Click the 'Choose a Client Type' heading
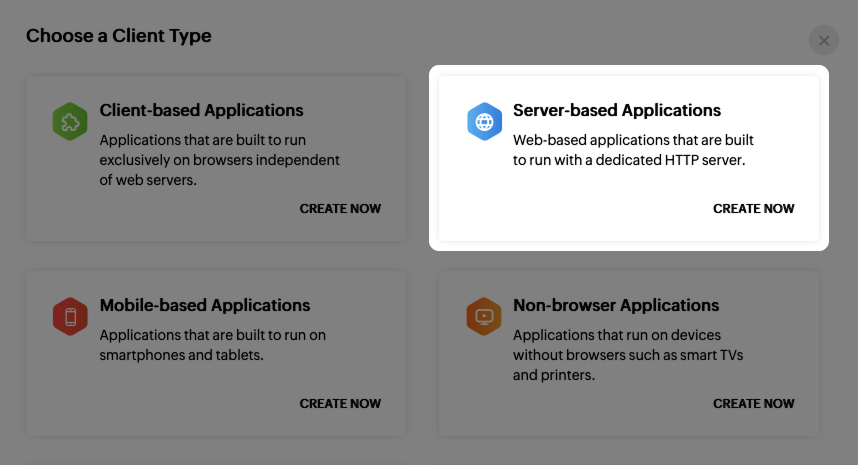 (x=119, y=36)
